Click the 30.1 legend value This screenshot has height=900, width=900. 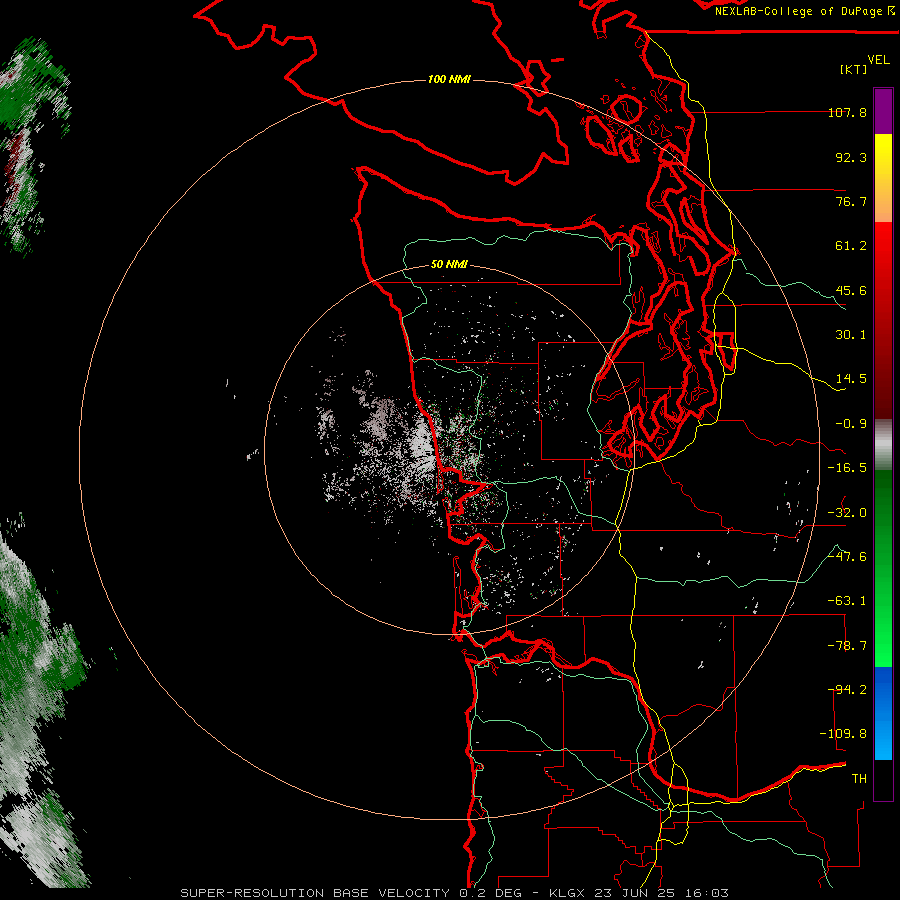point(851,335)
